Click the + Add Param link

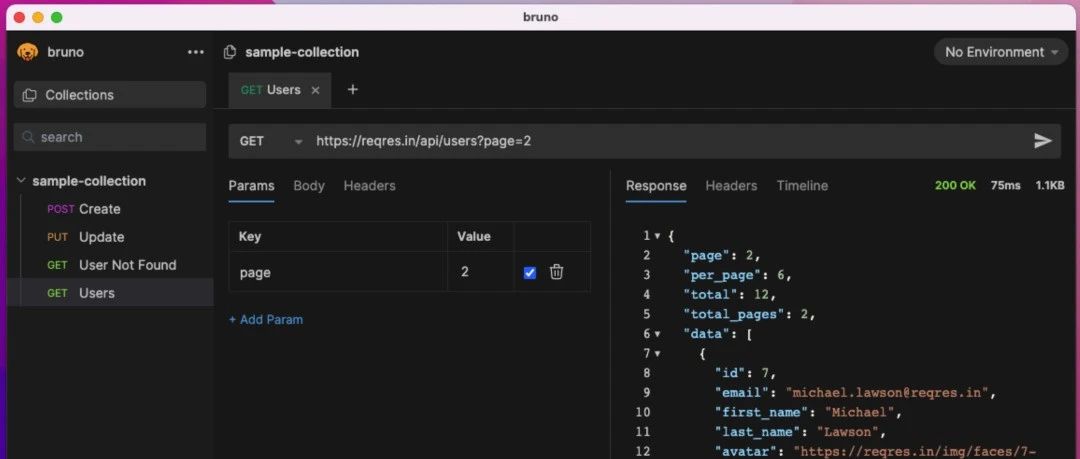pos(266,320)
